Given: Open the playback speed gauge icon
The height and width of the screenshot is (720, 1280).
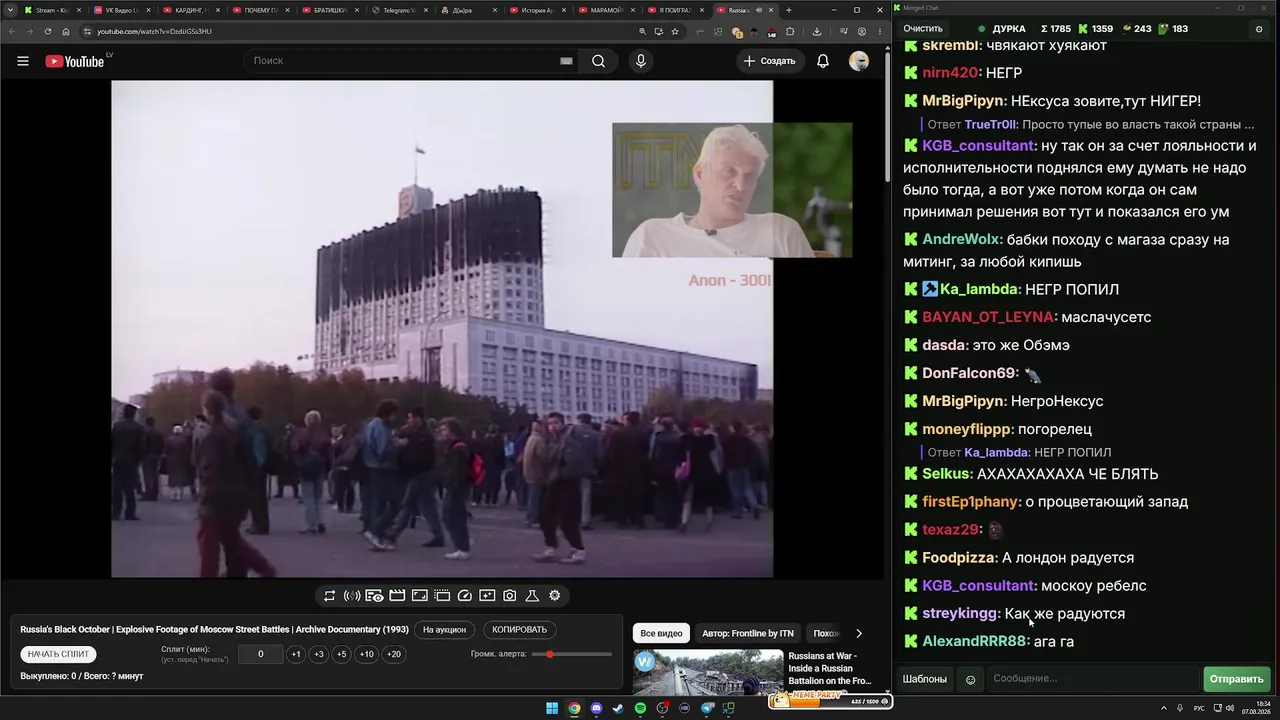Looking at the screenshot, I should 464,596.
